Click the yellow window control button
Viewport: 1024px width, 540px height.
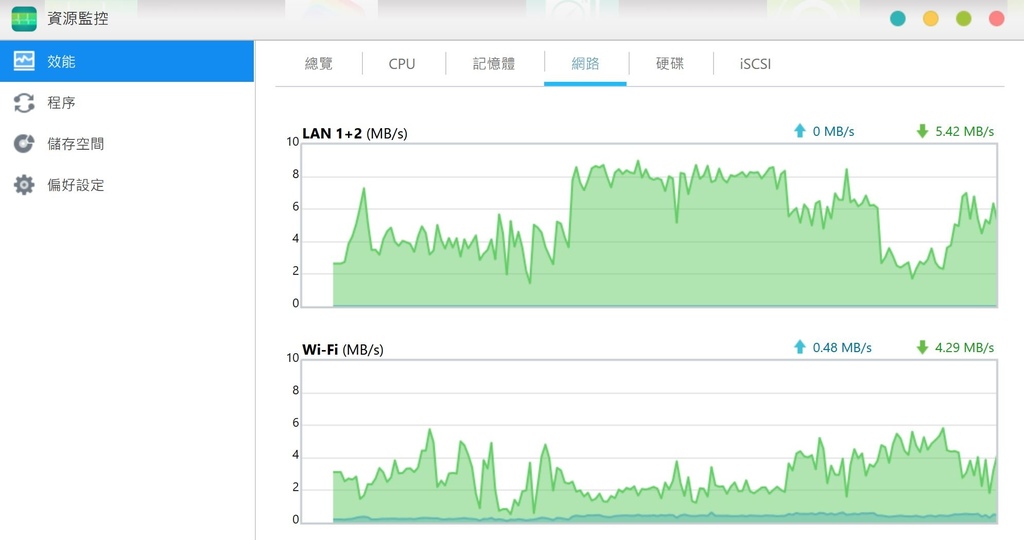tap(931, 19)
